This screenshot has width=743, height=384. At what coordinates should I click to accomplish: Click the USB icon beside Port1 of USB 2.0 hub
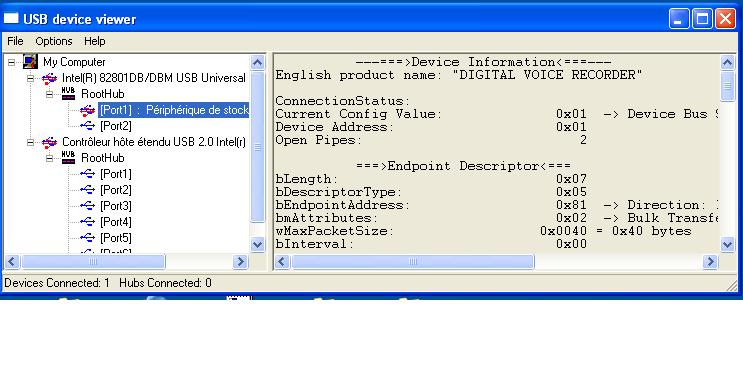87,174
